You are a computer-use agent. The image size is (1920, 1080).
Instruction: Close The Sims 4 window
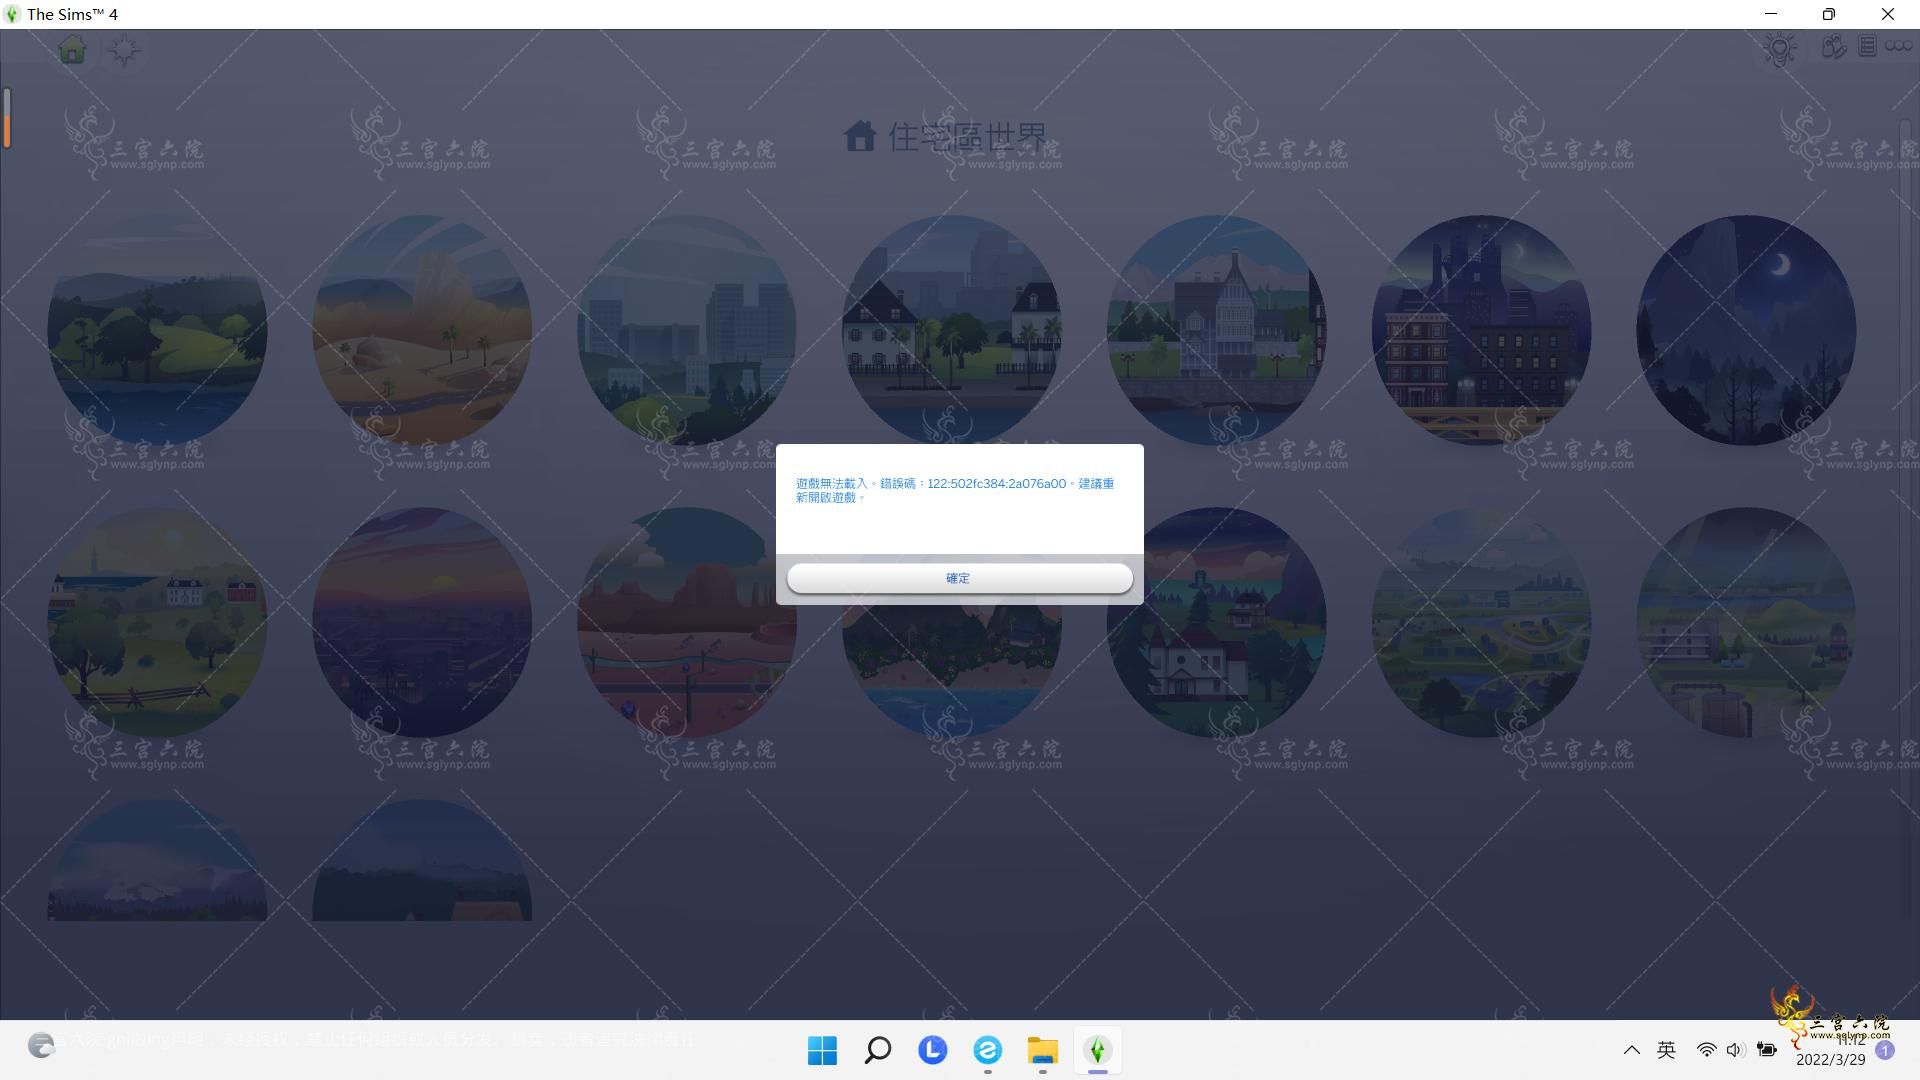click(1888, 14)
